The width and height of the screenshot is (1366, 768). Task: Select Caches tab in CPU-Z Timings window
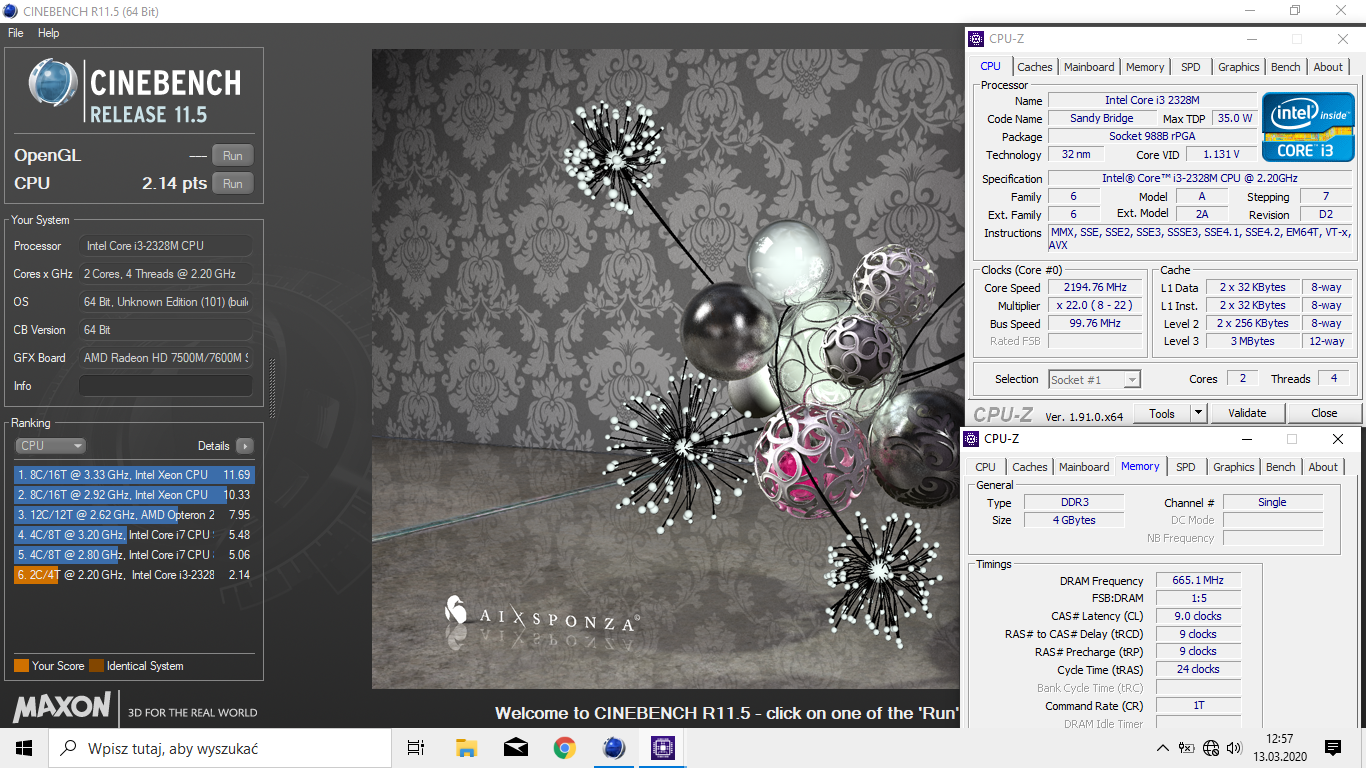click(1029, 467)
